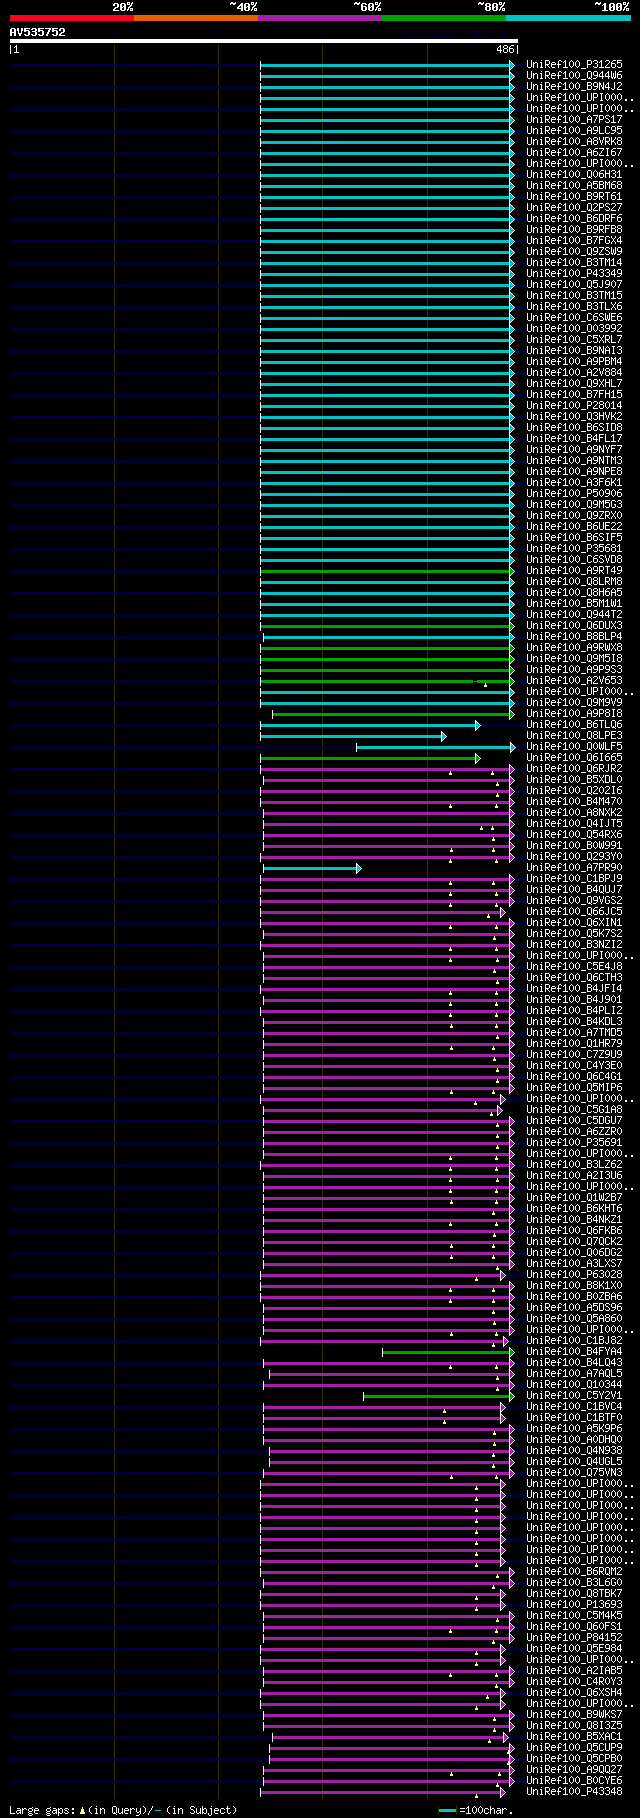Click cyan alignment bar of UniRef100_B6TLQ6
The height and width of the screenshot is (1818, 640).
(x=370, y=725)
